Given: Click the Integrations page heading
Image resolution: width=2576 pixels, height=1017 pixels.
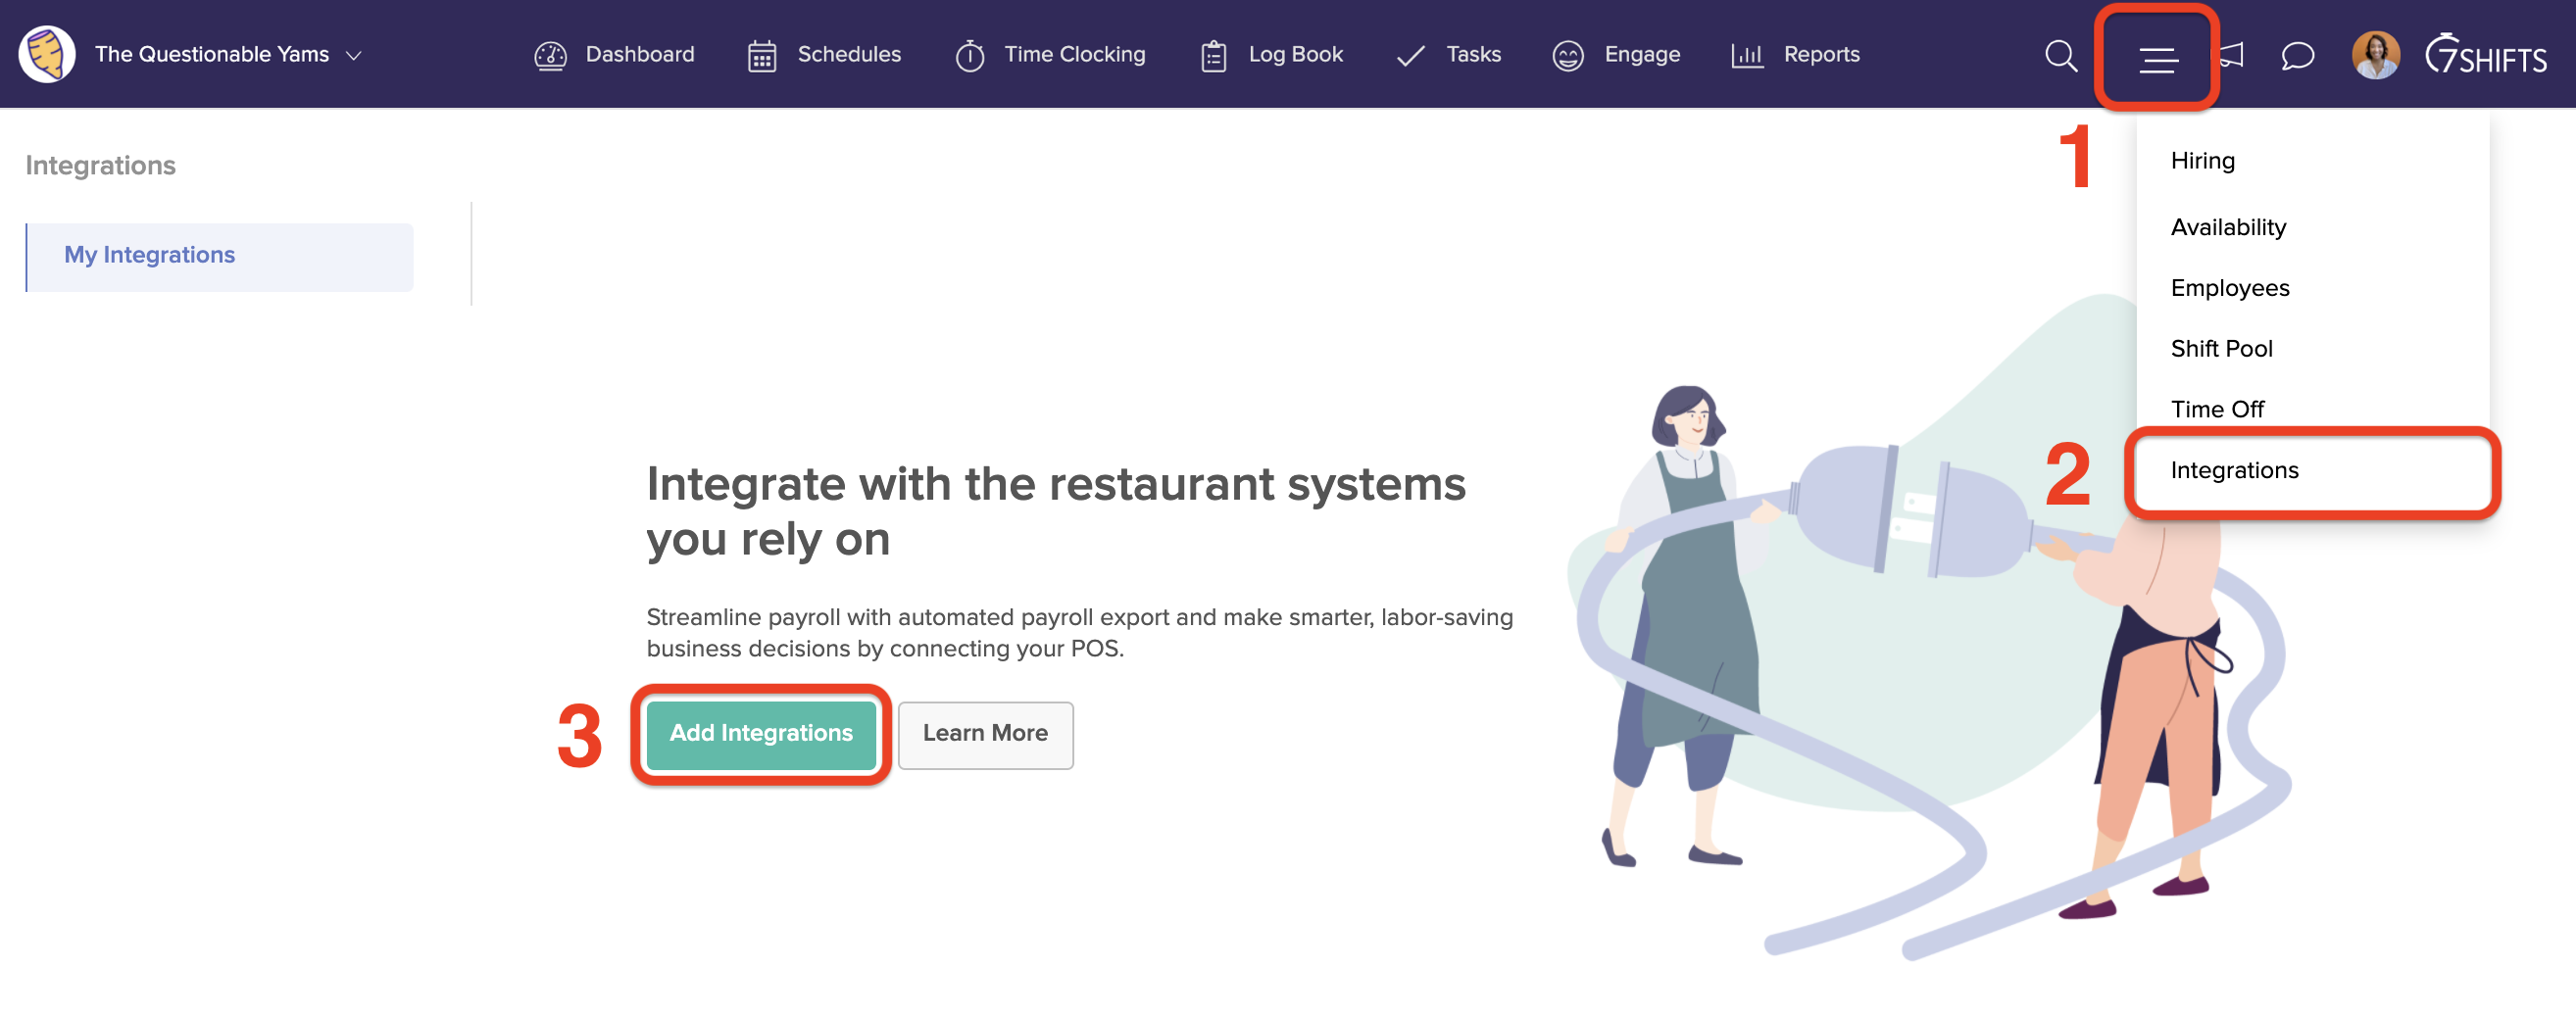Looking at the screenshot, I should pyautogui.click(x=101, y=166).
